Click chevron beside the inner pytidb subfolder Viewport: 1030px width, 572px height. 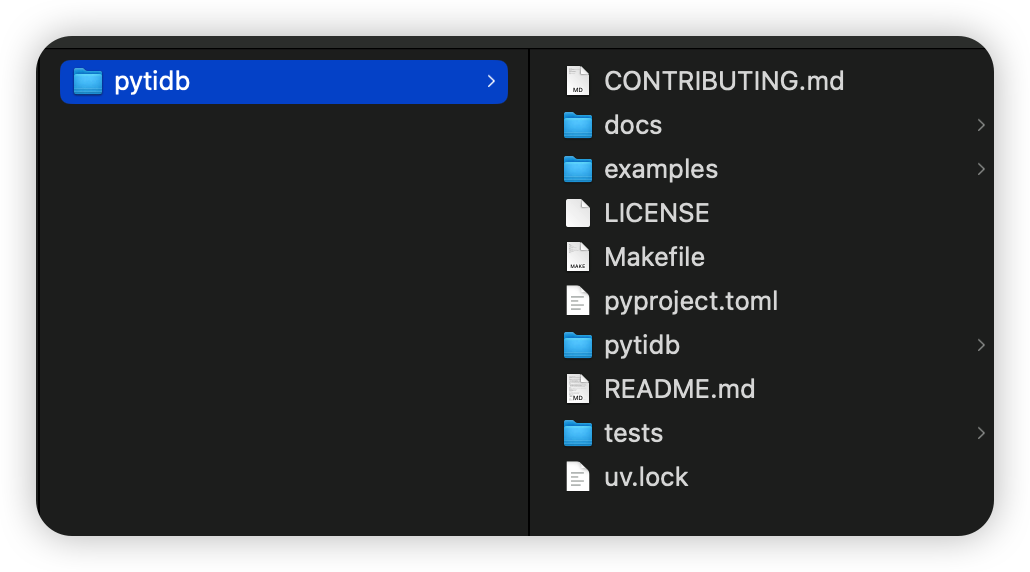(x=981, y=345)
